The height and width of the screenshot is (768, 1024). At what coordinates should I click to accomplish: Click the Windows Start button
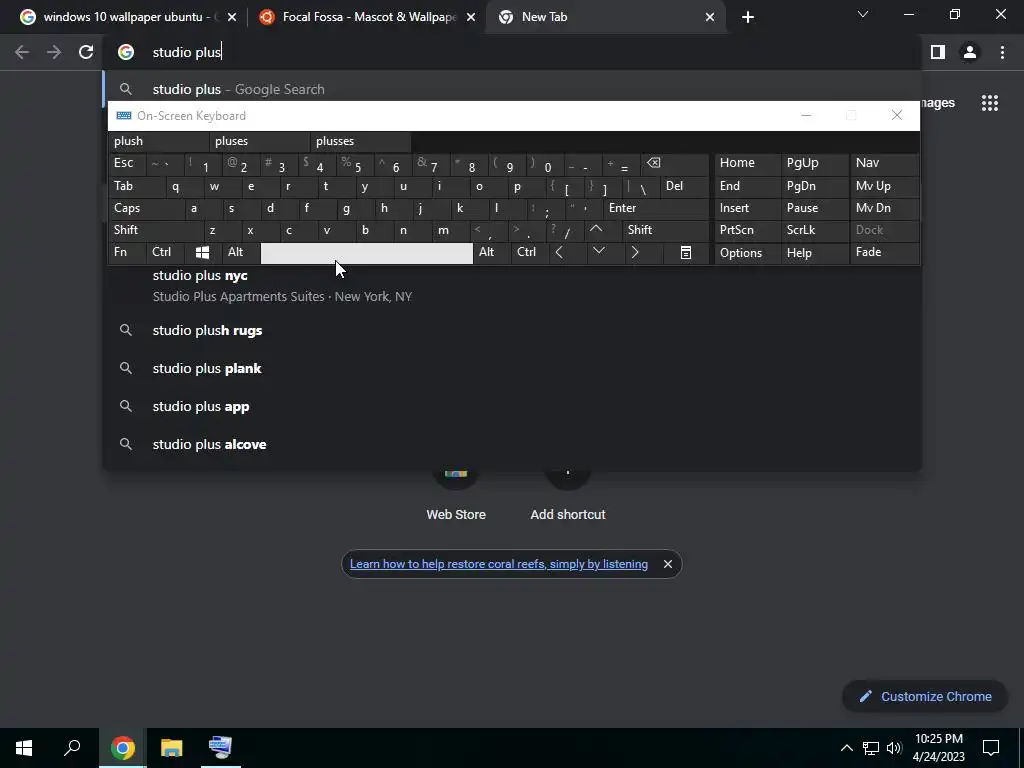(24, 748)
